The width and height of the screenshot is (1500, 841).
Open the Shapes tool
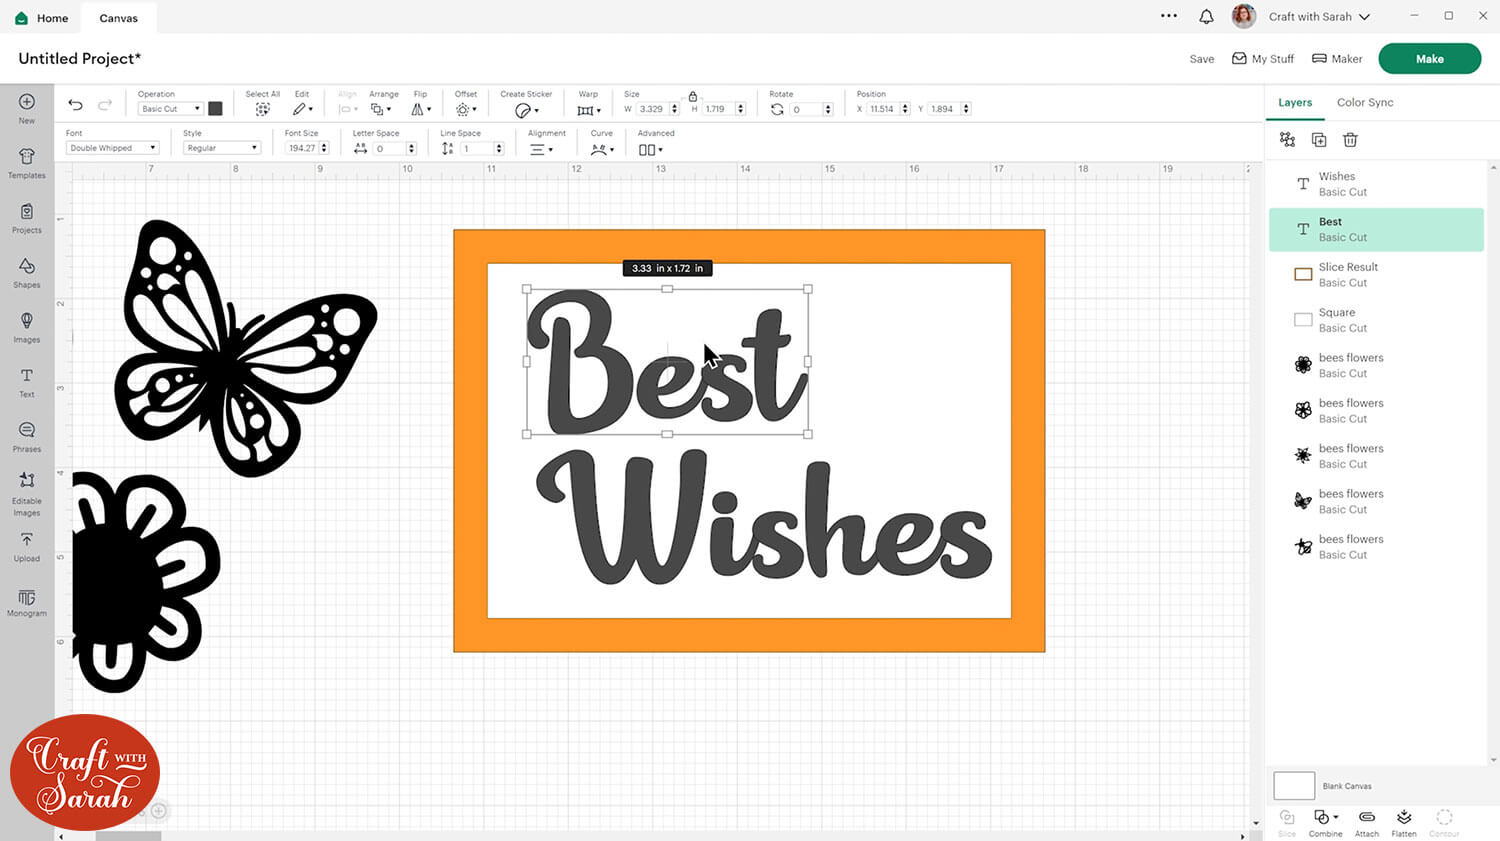27,272
